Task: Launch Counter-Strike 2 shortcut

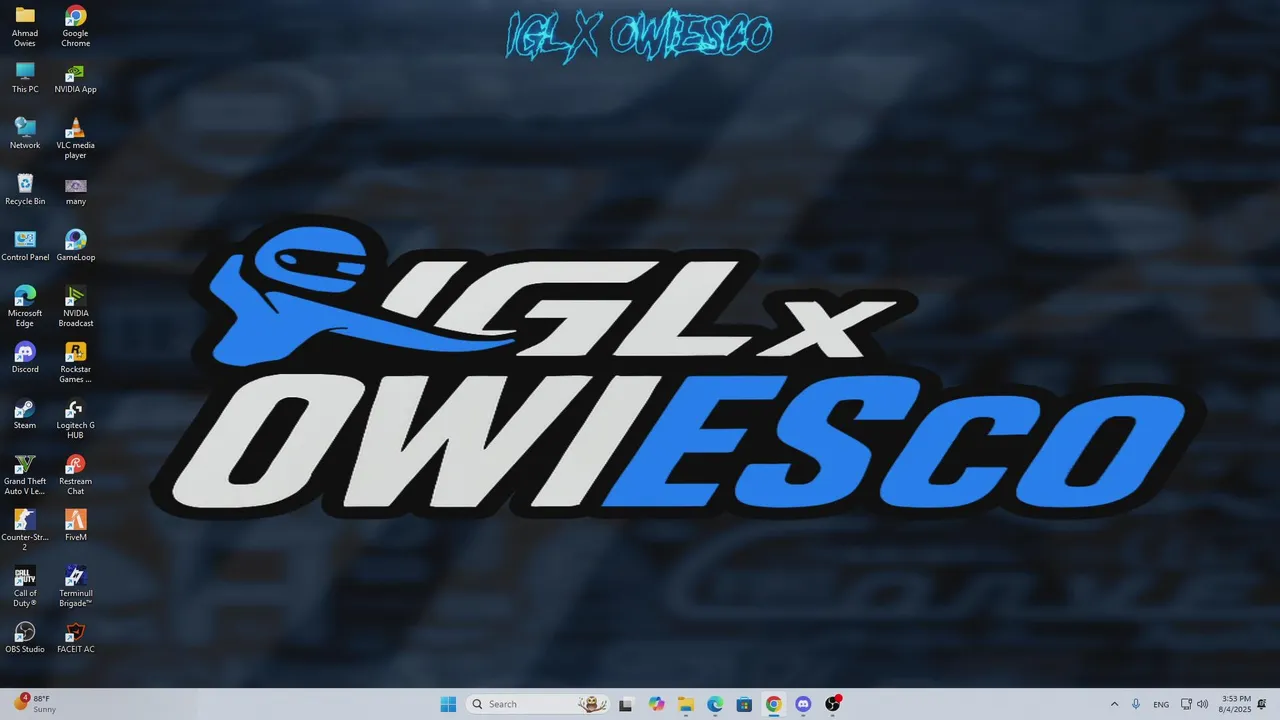Action: coord(25,530)
